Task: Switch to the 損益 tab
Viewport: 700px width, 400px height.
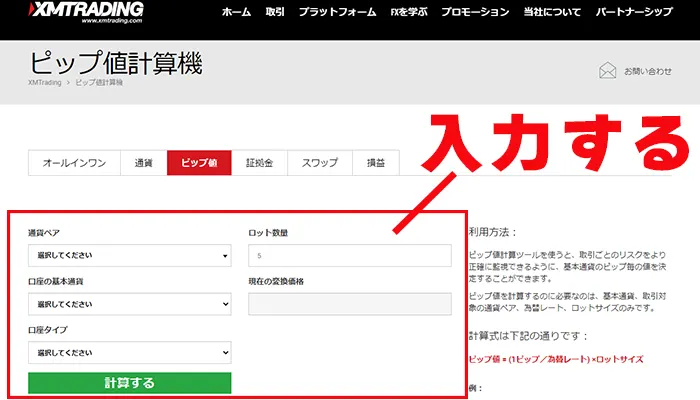Action: tap(375, 163)
